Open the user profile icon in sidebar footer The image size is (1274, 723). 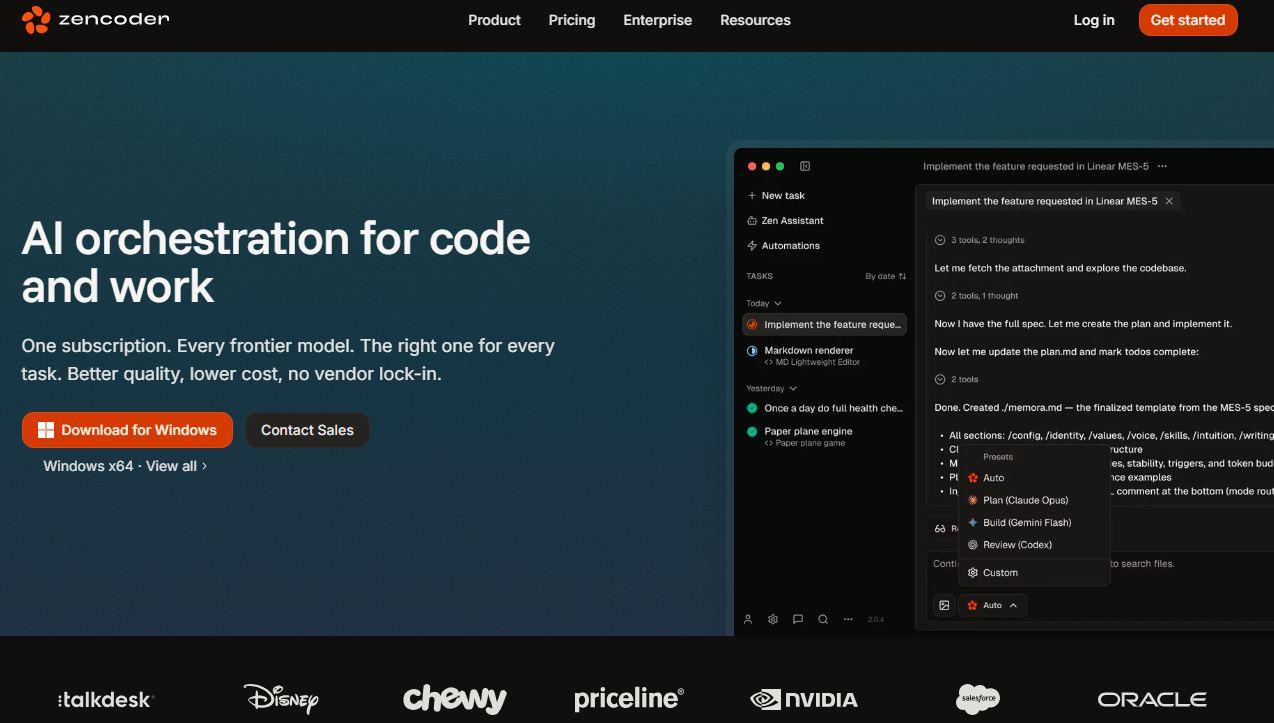(748, 619)
